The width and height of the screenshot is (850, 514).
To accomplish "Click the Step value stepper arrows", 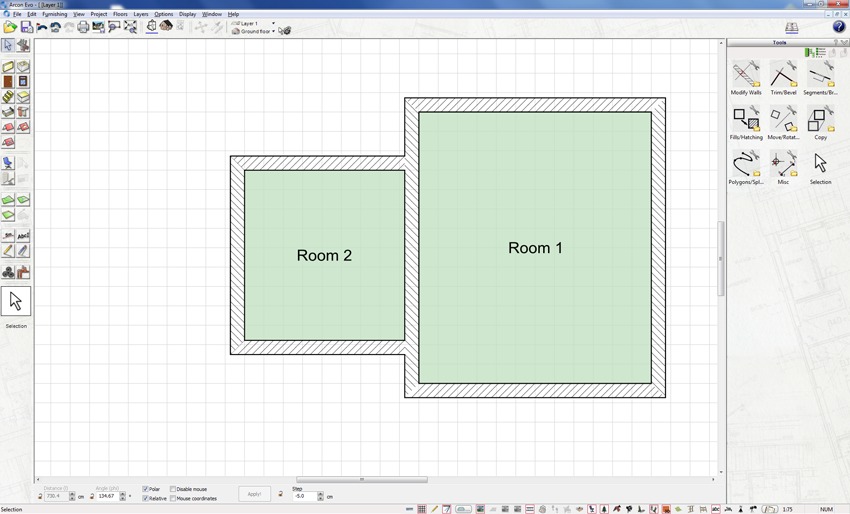I will [x=320, y=496].
